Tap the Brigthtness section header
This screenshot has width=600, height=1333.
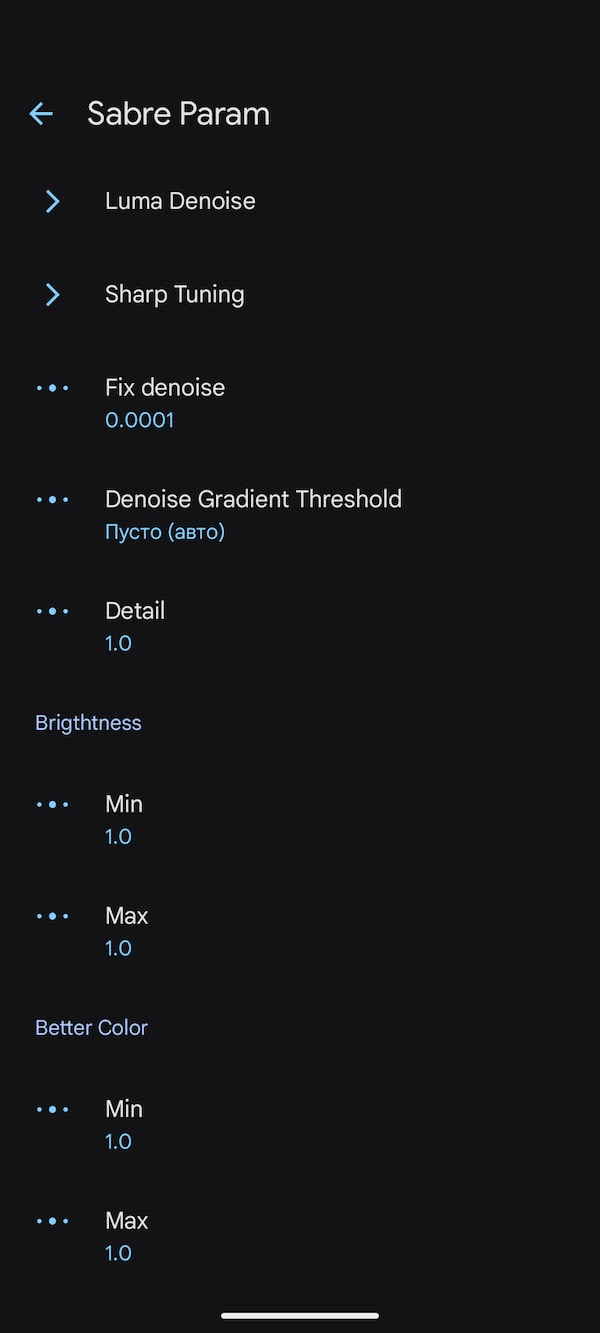coord(88,722)
